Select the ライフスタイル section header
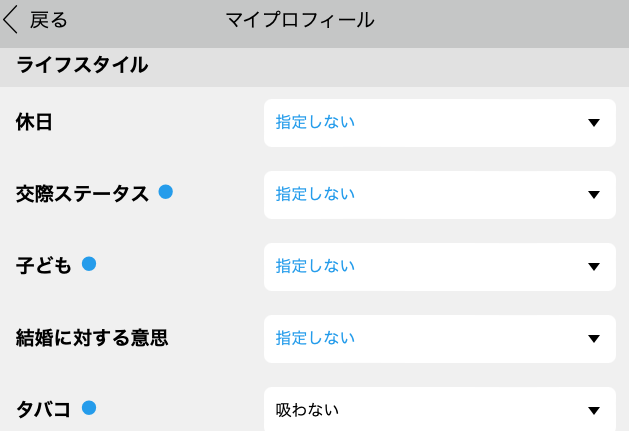The image size is (629, 431). point(82,66)
